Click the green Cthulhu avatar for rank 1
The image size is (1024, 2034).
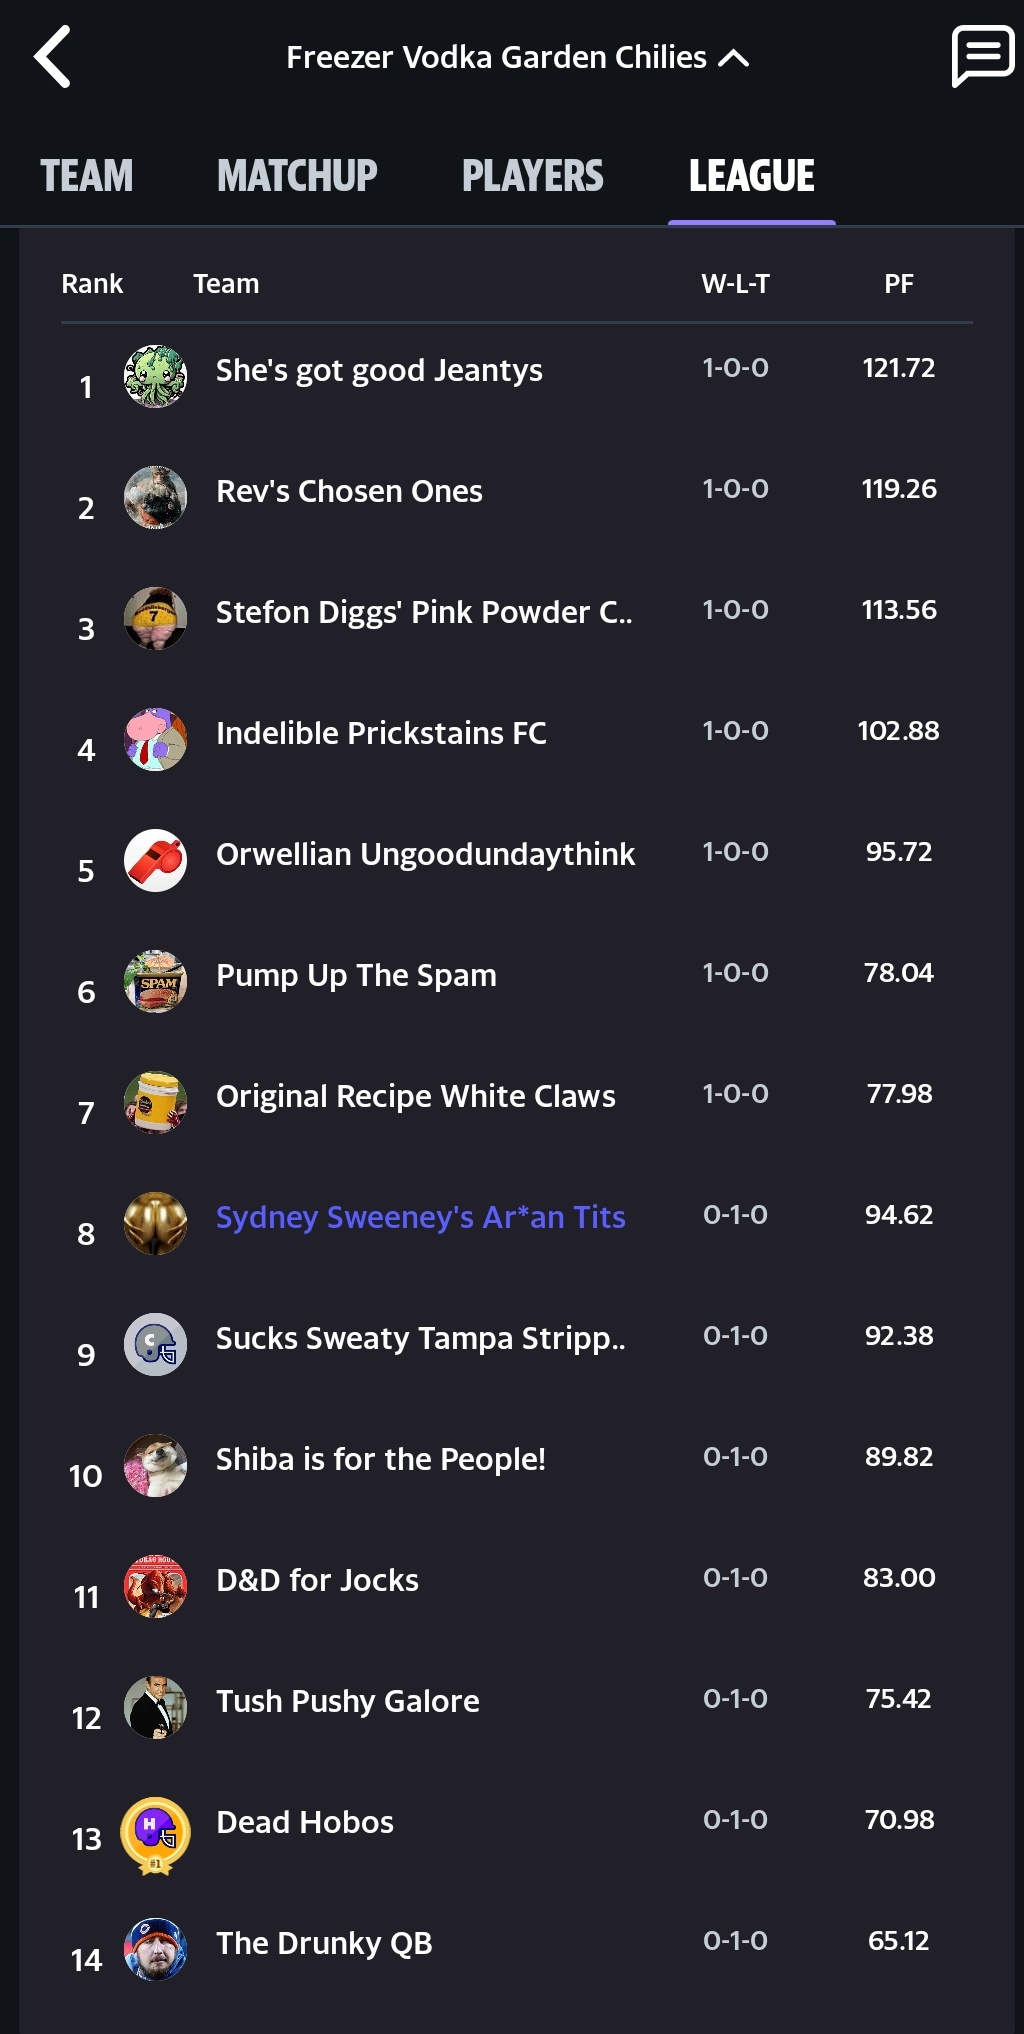point(155,376)
